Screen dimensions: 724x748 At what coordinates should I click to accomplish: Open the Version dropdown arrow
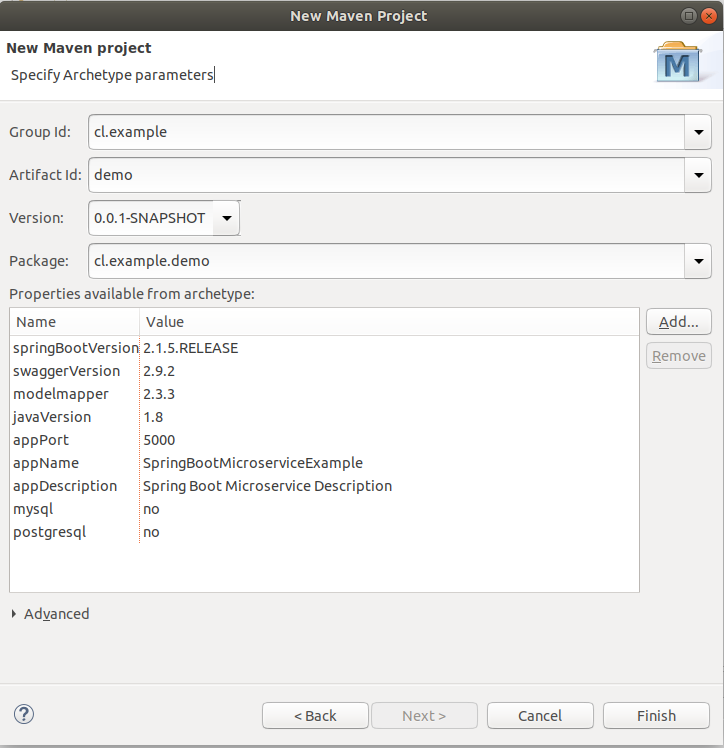pos(227,218)
